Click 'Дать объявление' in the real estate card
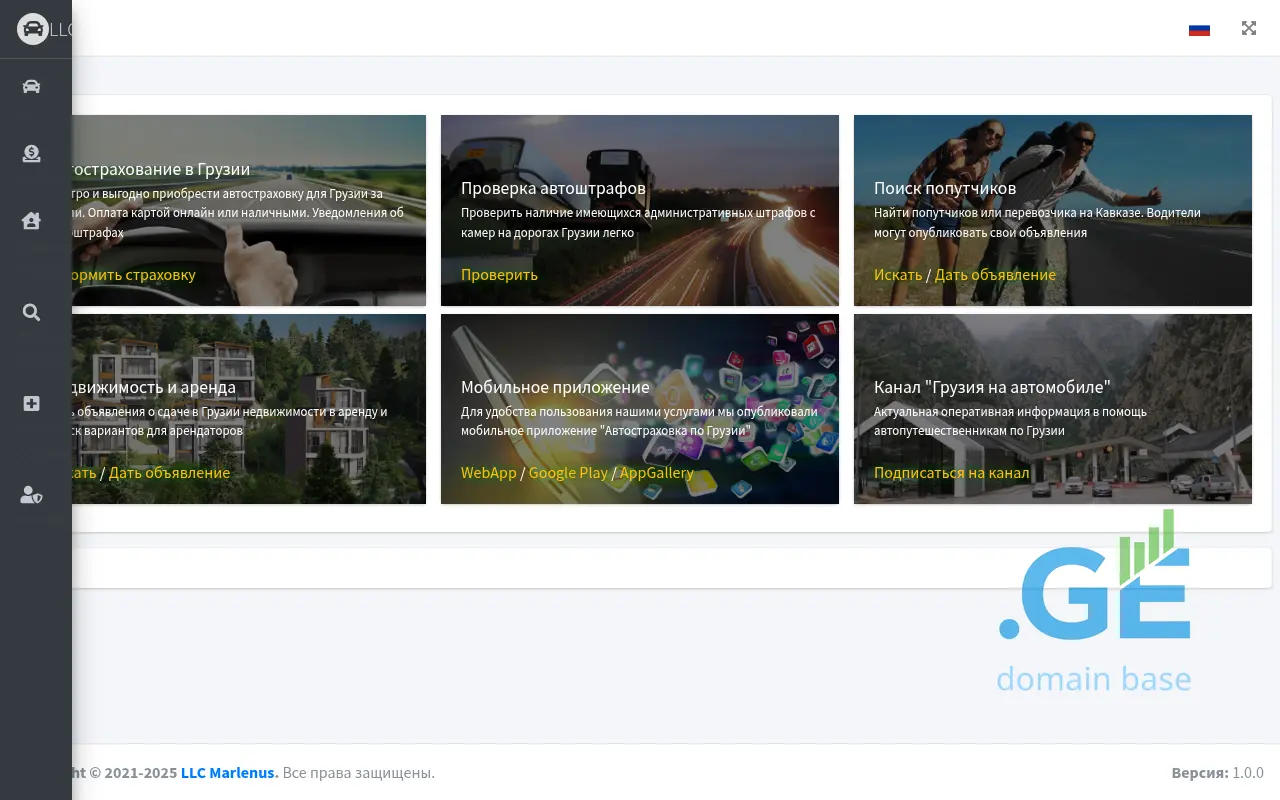This screenshot has height=800, width=1280. (x=169, y=473)
